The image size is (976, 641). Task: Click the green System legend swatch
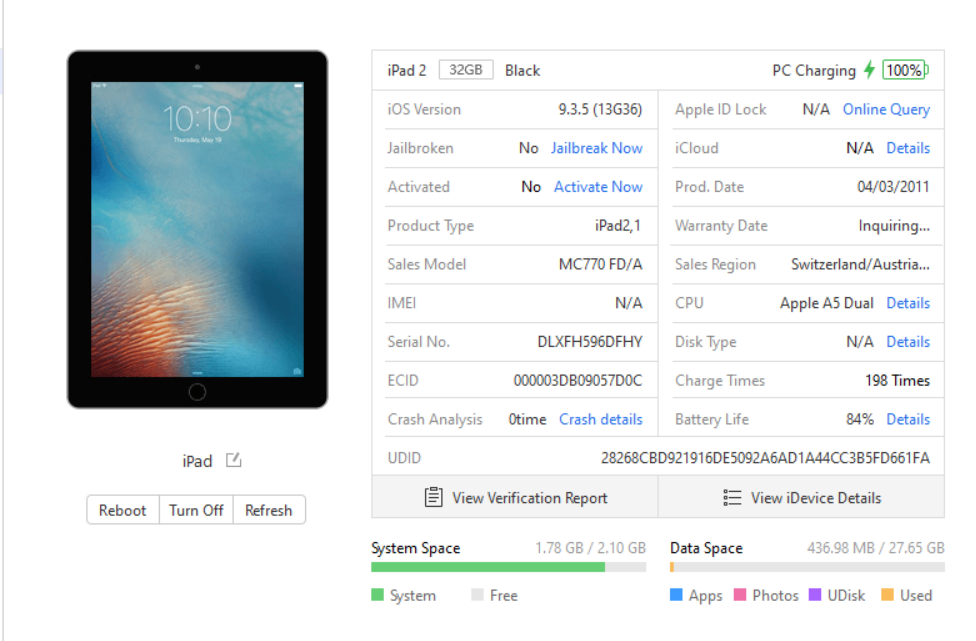coord(377,594)
